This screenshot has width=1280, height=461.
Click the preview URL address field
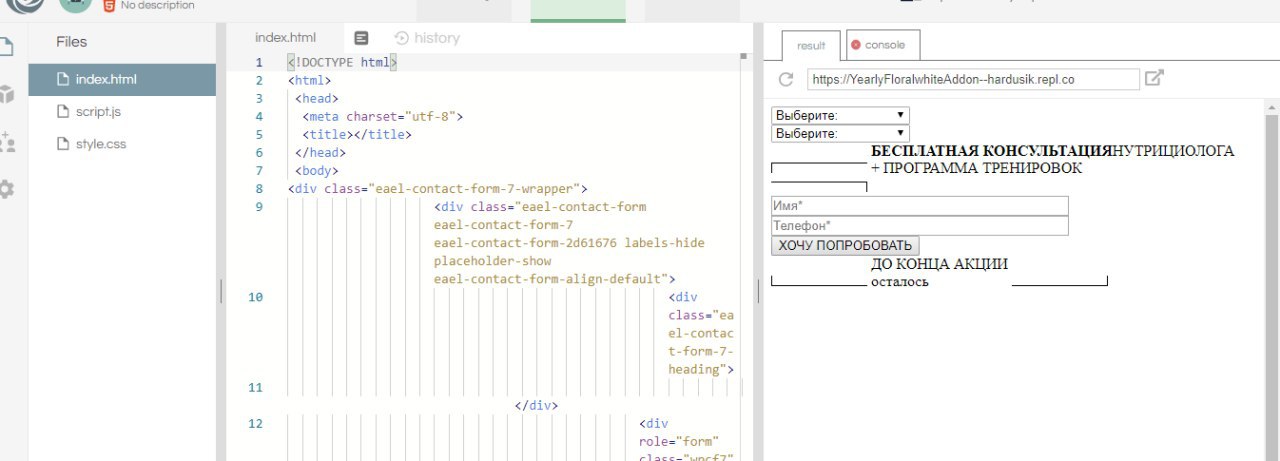coord(972,79)
